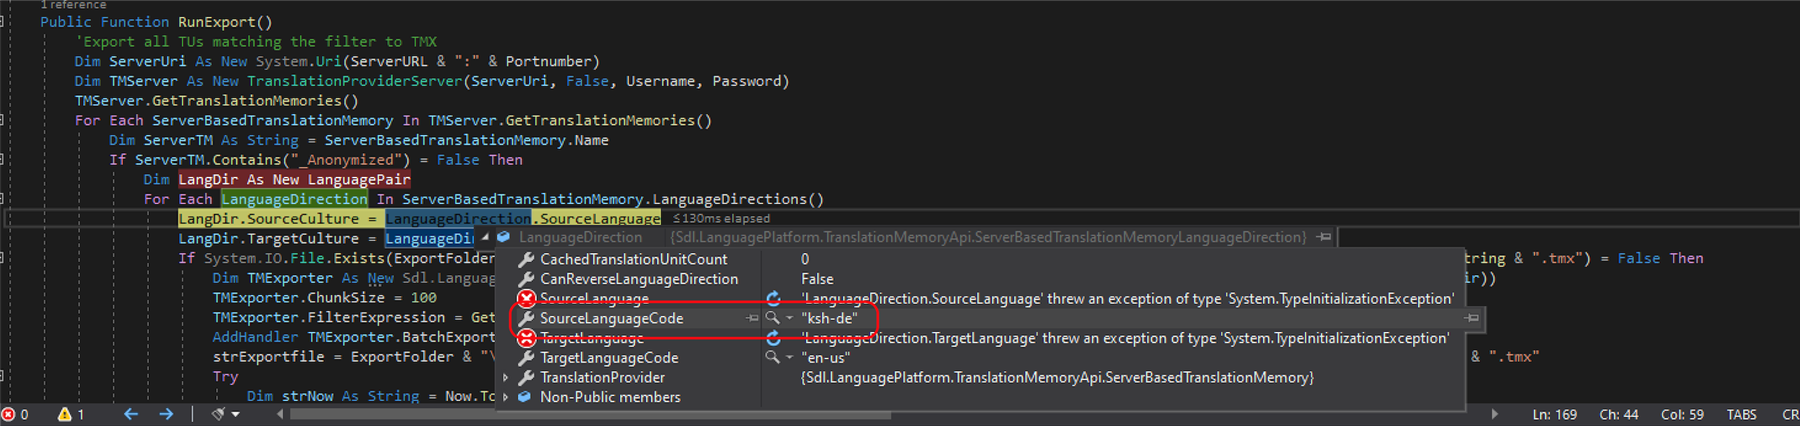
Task: Open visualizer magnifier for TargetLanguageCode
Action: [x=772, y=357]
